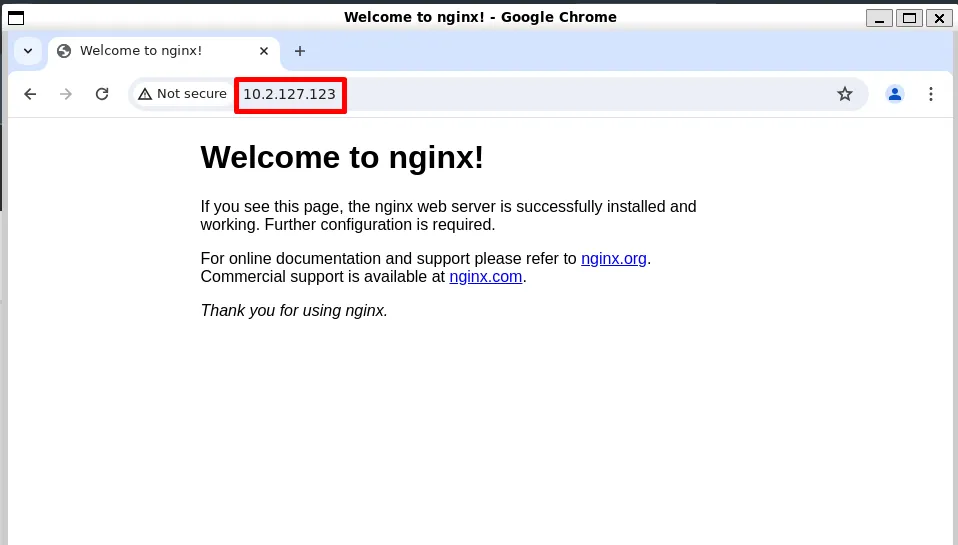Open Chrome's three-dot menu
958x545 pixels.
tap(931, 94)
